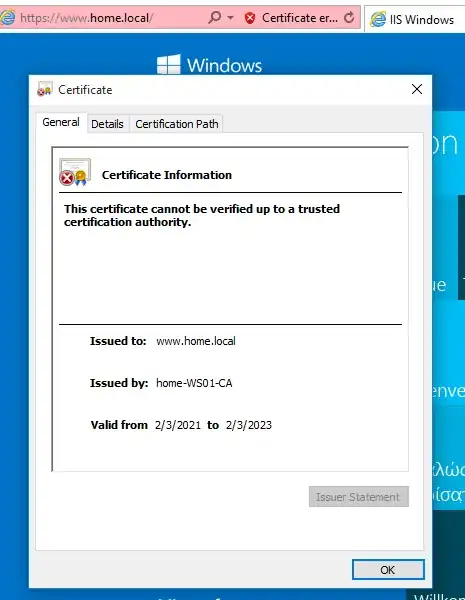Refresh the page with the reload icon
The height and width of the screenshot is (600, 465).
pos(349,17)
